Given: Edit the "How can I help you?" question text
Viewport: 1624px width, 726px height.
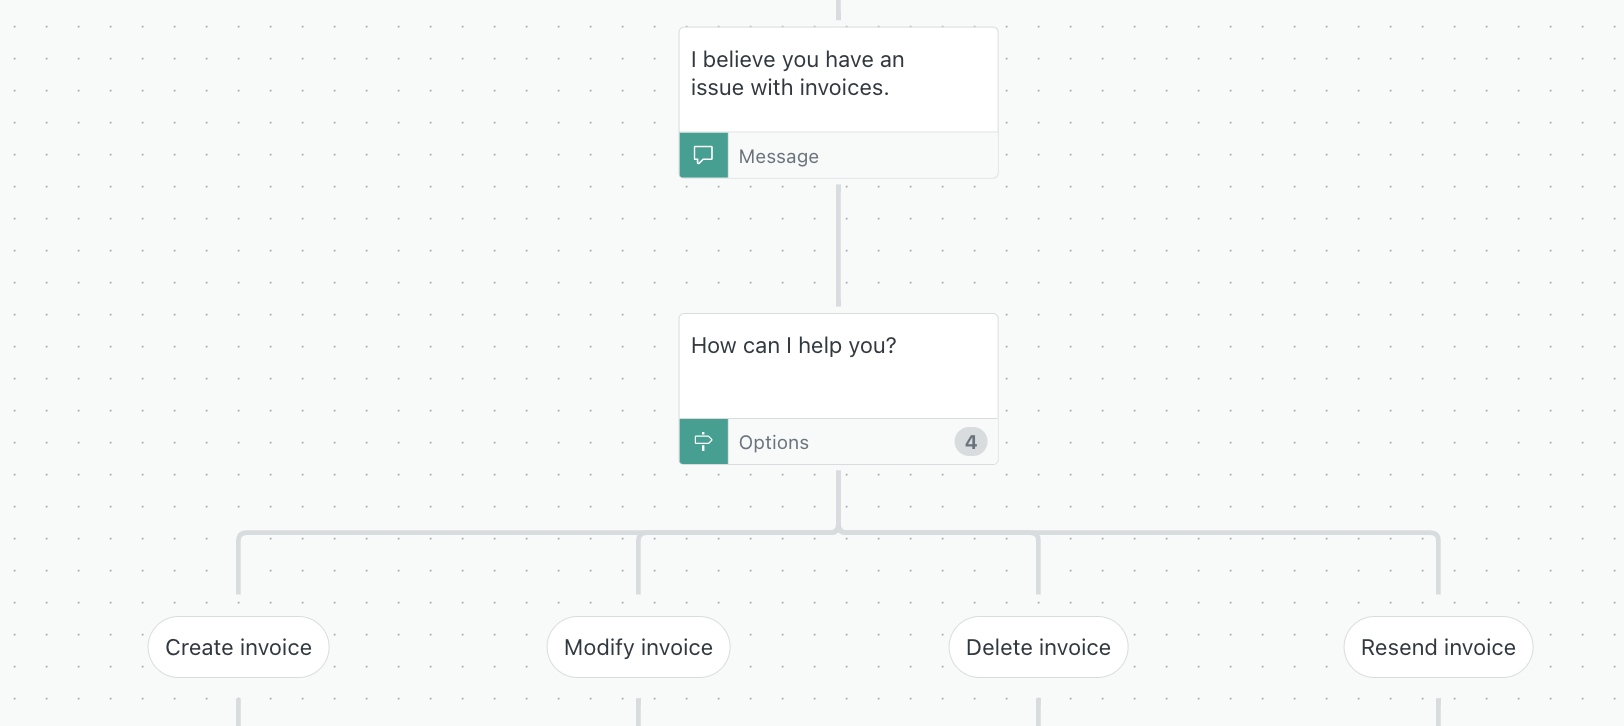Looking at the screenshot, I should click(x=793, y=346).
